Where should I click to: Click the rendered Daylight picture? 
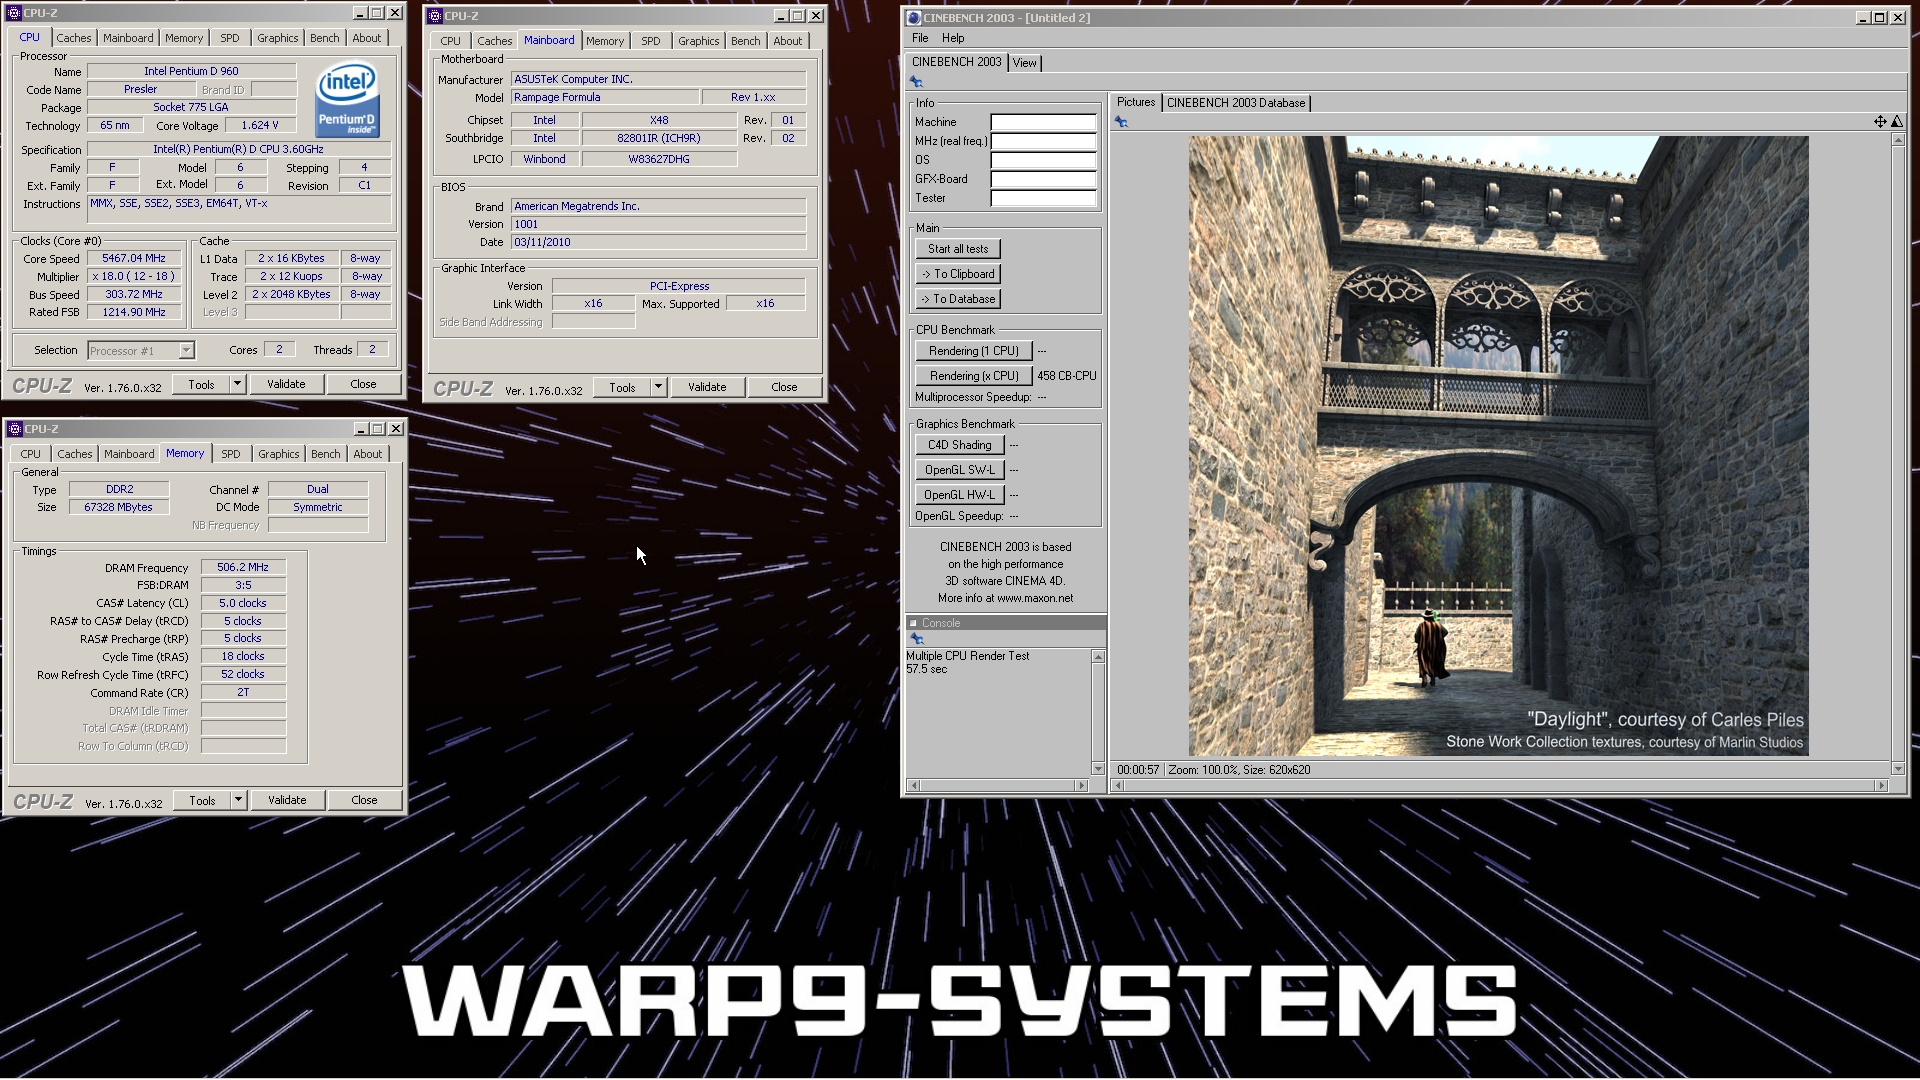1498,446
